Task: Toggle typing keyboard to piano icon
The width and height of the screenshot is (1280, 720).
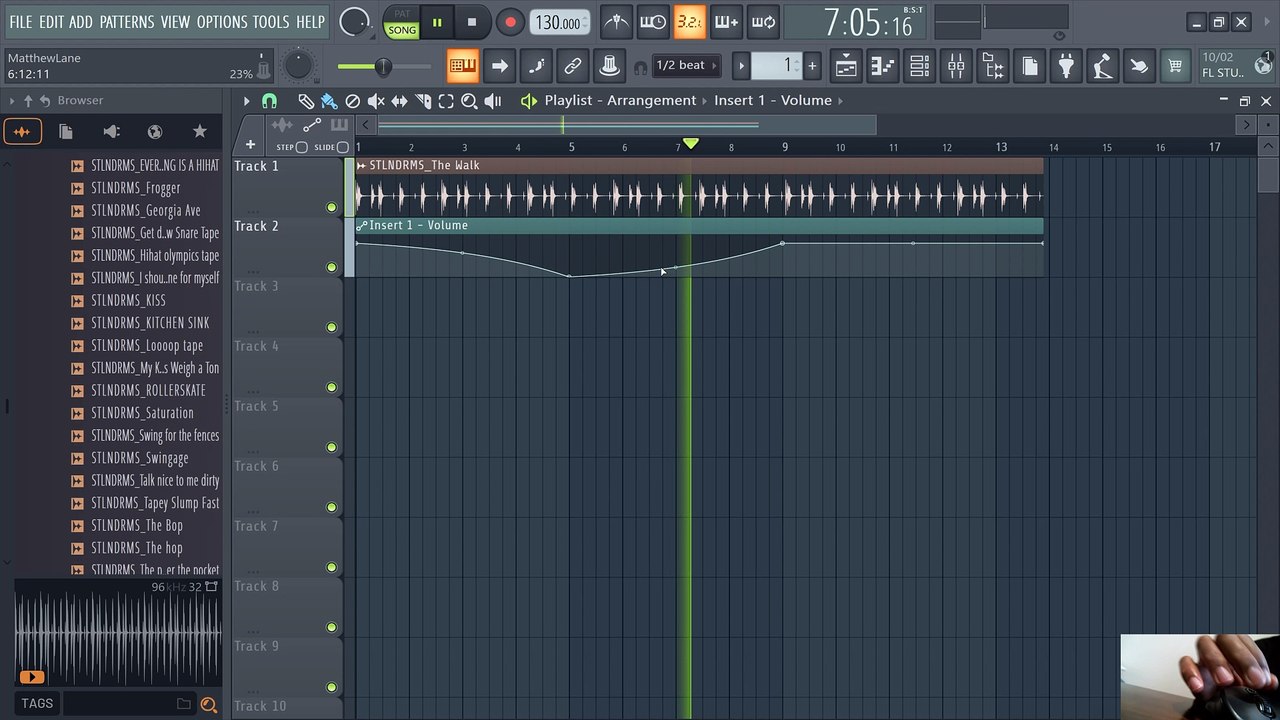Action: pos(462,66)
